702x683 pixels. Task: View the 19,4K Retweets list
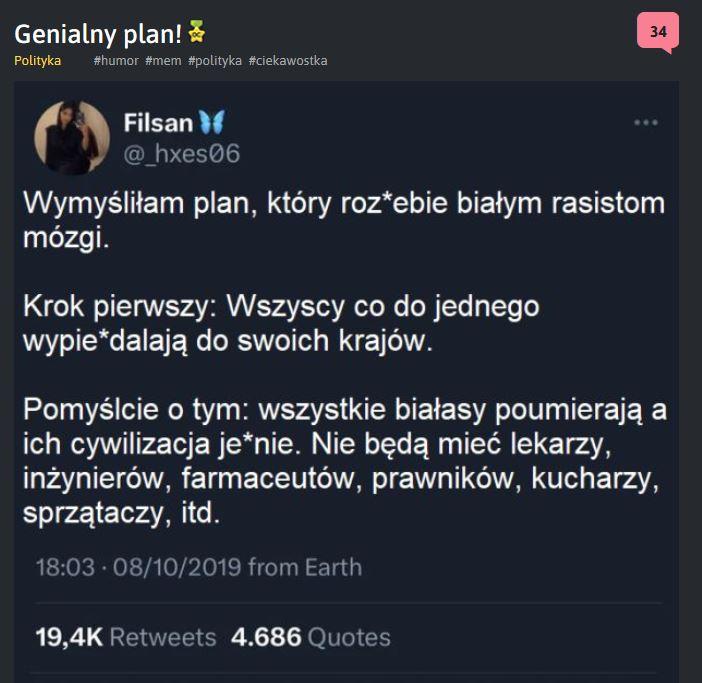tap(125, 637)
